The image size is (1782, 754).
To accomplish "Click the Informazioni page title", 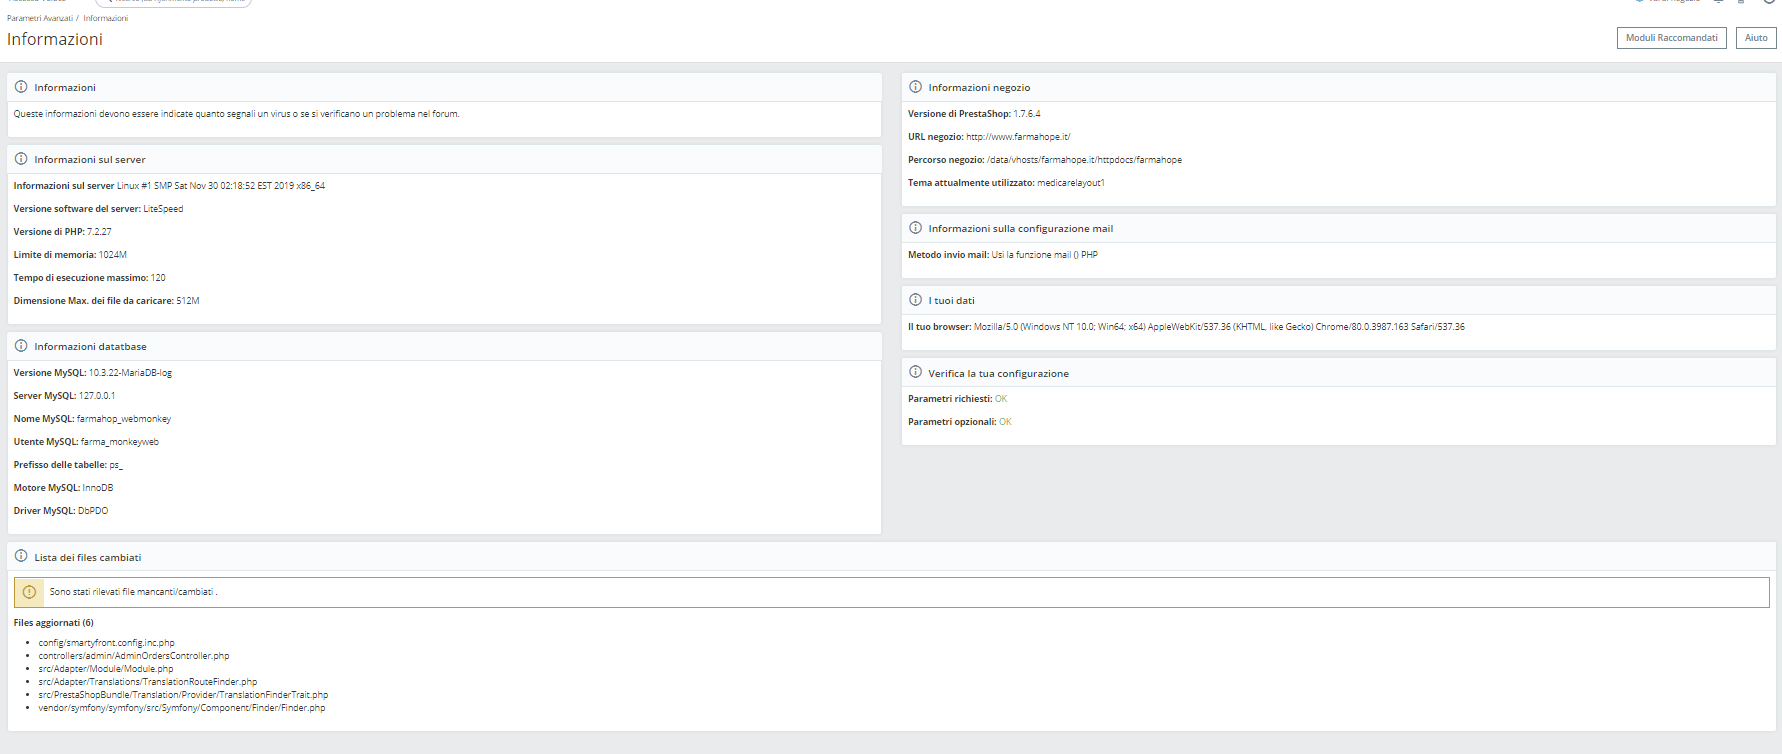I will tap(55, 39).
